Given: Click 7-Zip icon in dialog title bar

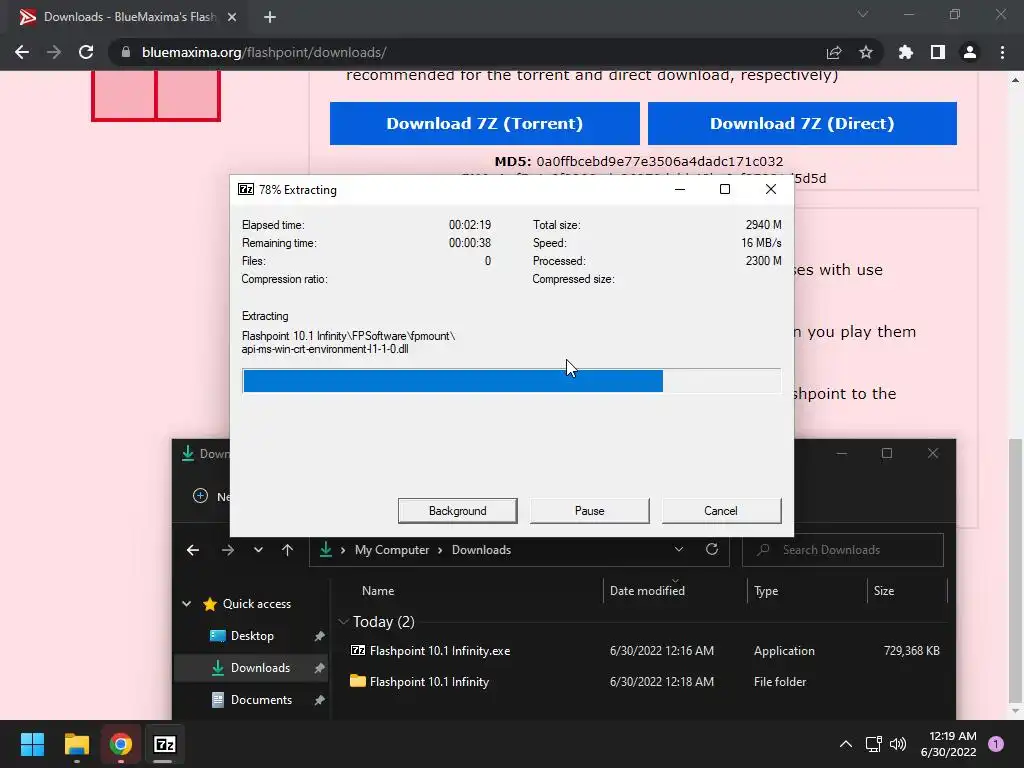Looking at the screenshot, I should [246, 189].
